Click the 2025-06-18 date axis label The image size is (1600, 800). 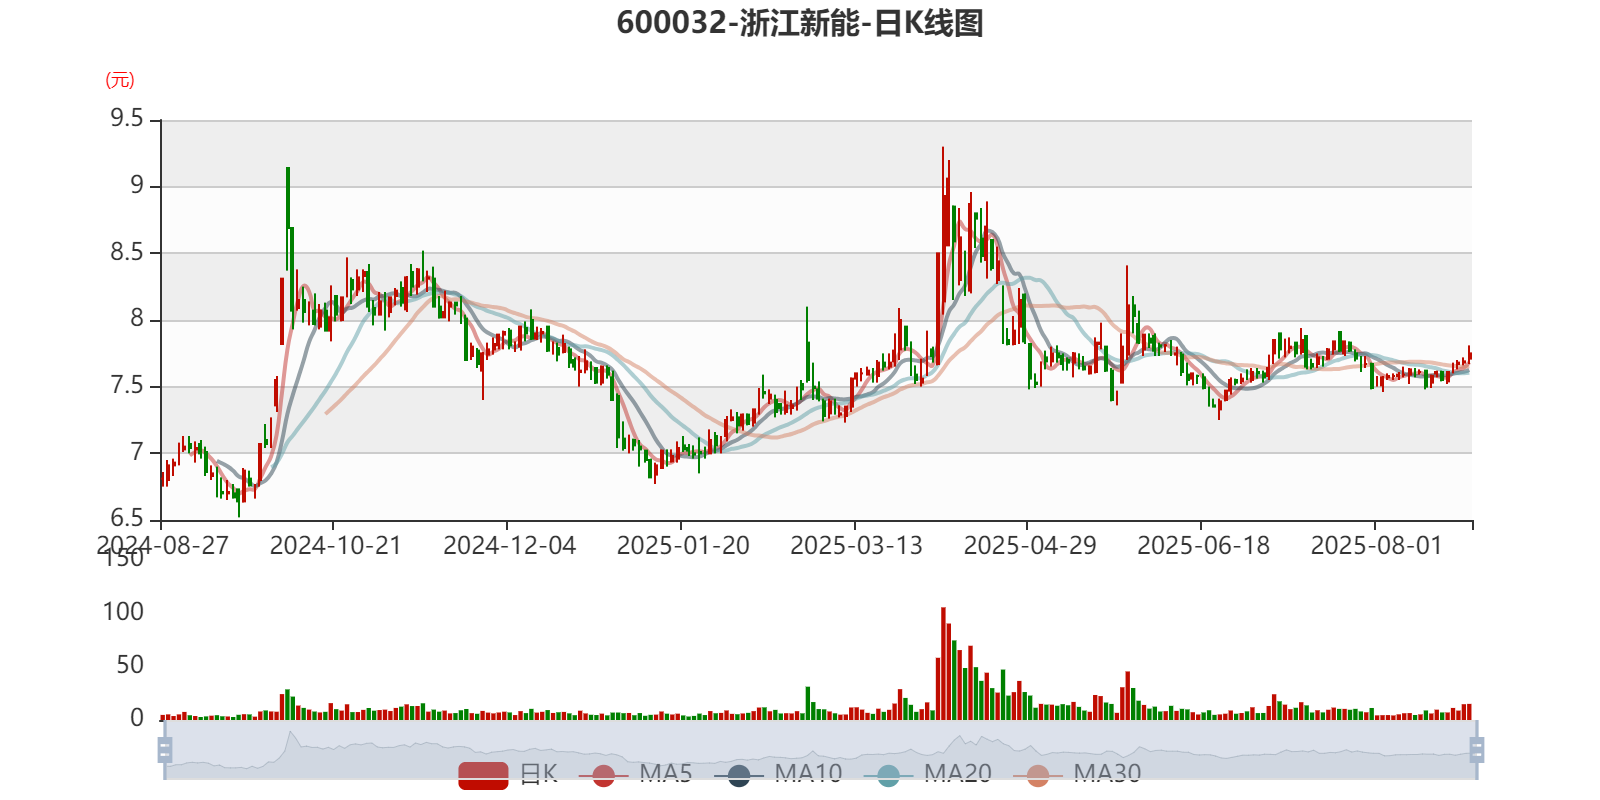pos(1203,546)
